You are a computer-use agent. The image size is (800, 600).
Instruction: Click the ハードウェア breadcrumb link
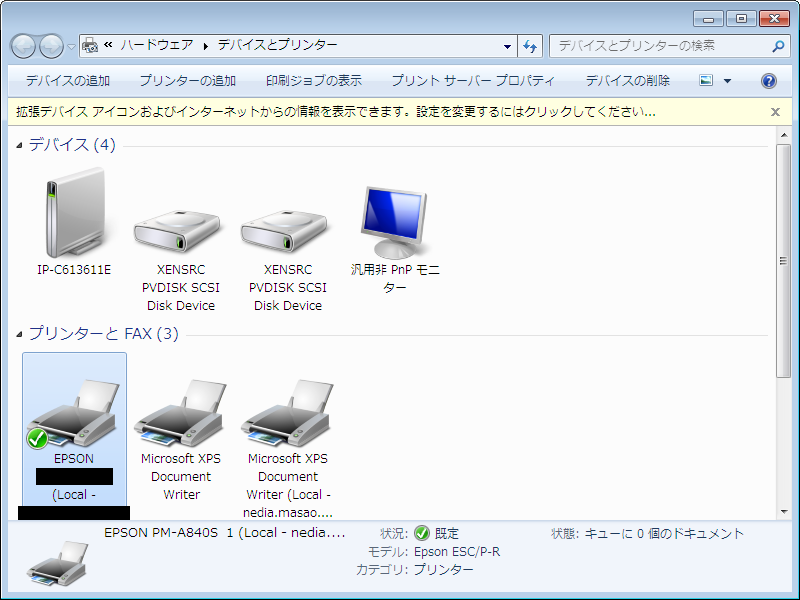[157, 45]
